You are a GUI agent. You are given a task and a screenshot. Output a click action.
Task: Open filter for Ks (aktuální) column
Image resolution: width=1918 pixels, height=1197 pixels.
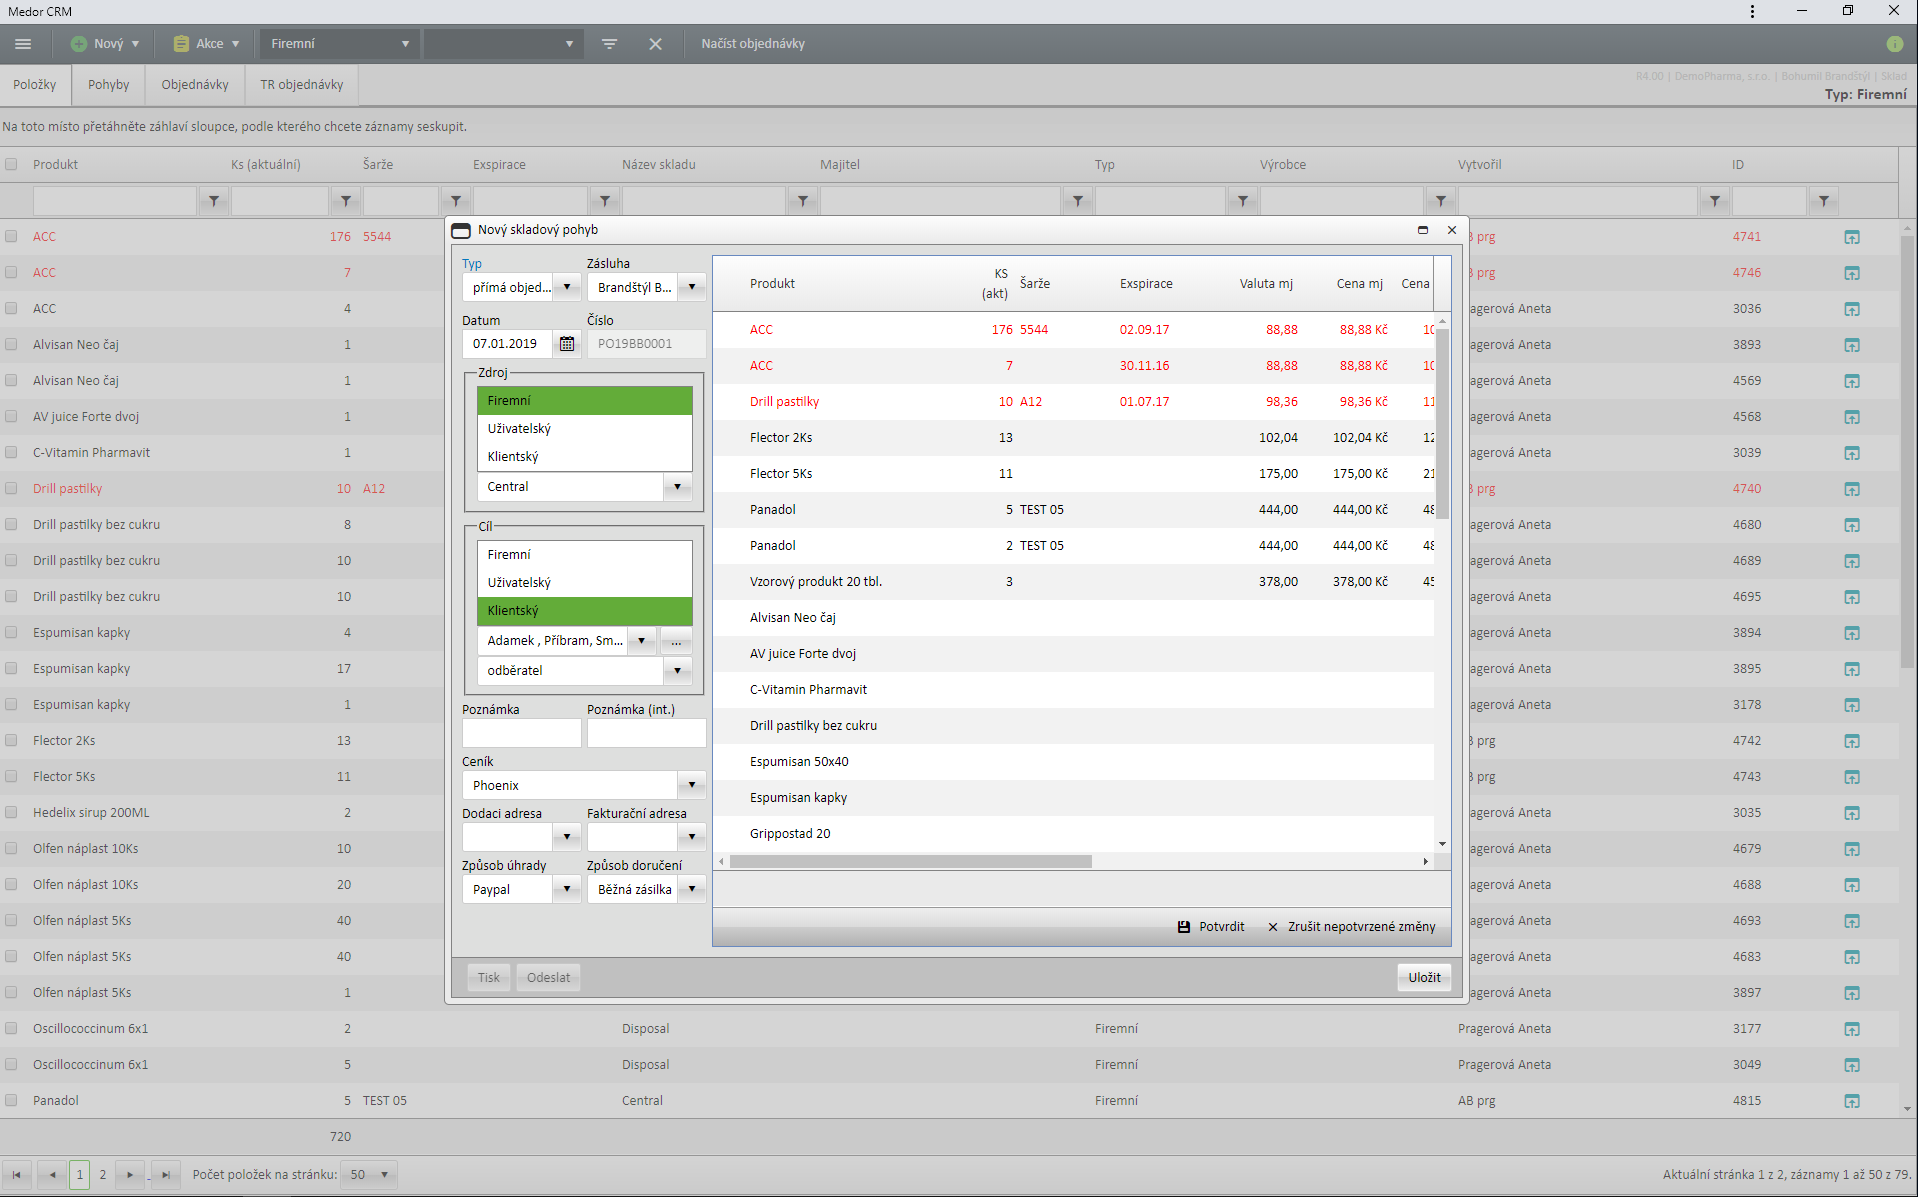point(346,201)
